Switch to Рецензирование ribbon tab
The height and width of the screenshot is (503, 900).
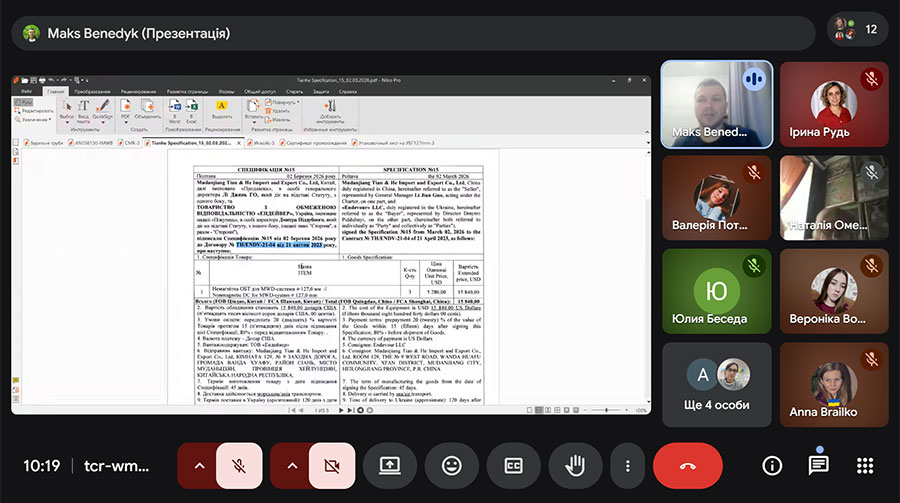138,91
